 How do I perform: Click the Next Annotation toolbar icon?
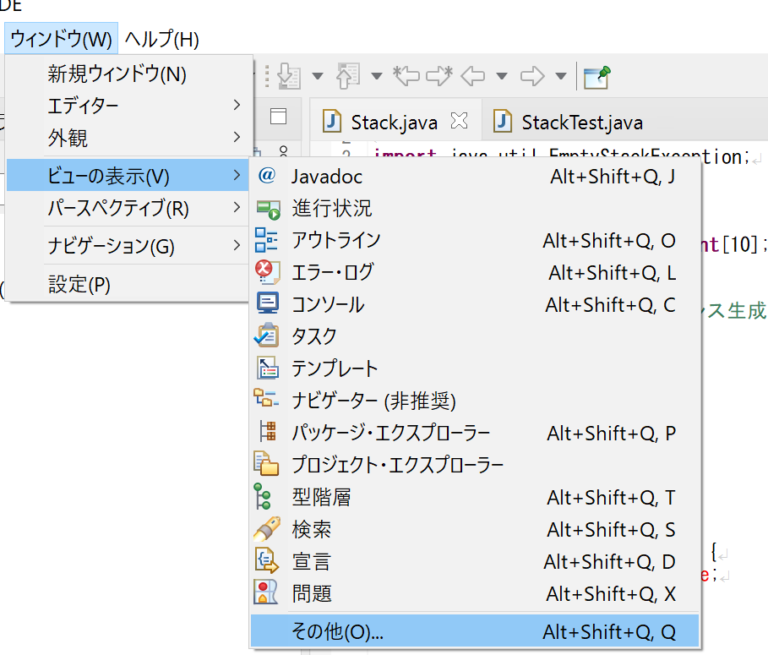(x=290, y=76)
